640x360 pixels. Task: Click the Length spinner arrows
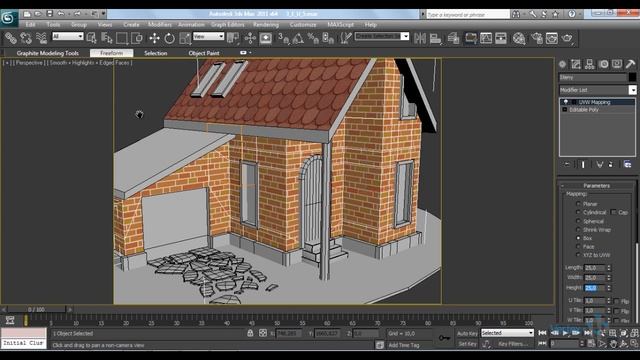pyautogui.click(x=609, y=268)
